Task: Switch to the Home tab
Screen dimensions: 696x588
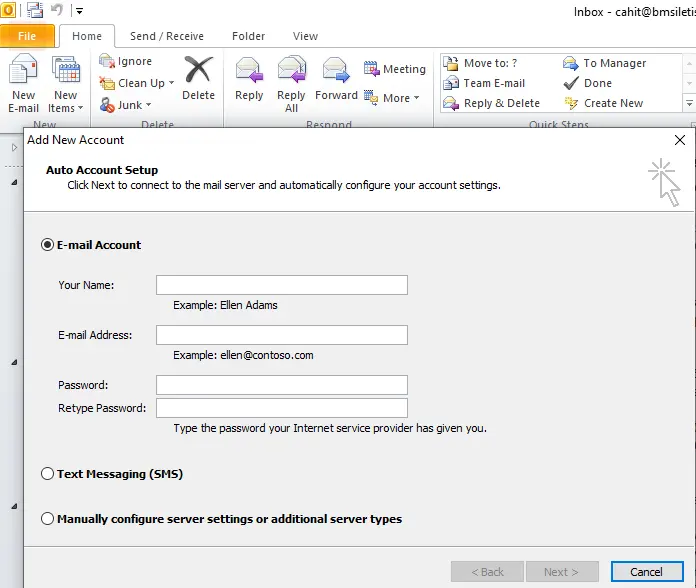Action: tap(87, 36)
